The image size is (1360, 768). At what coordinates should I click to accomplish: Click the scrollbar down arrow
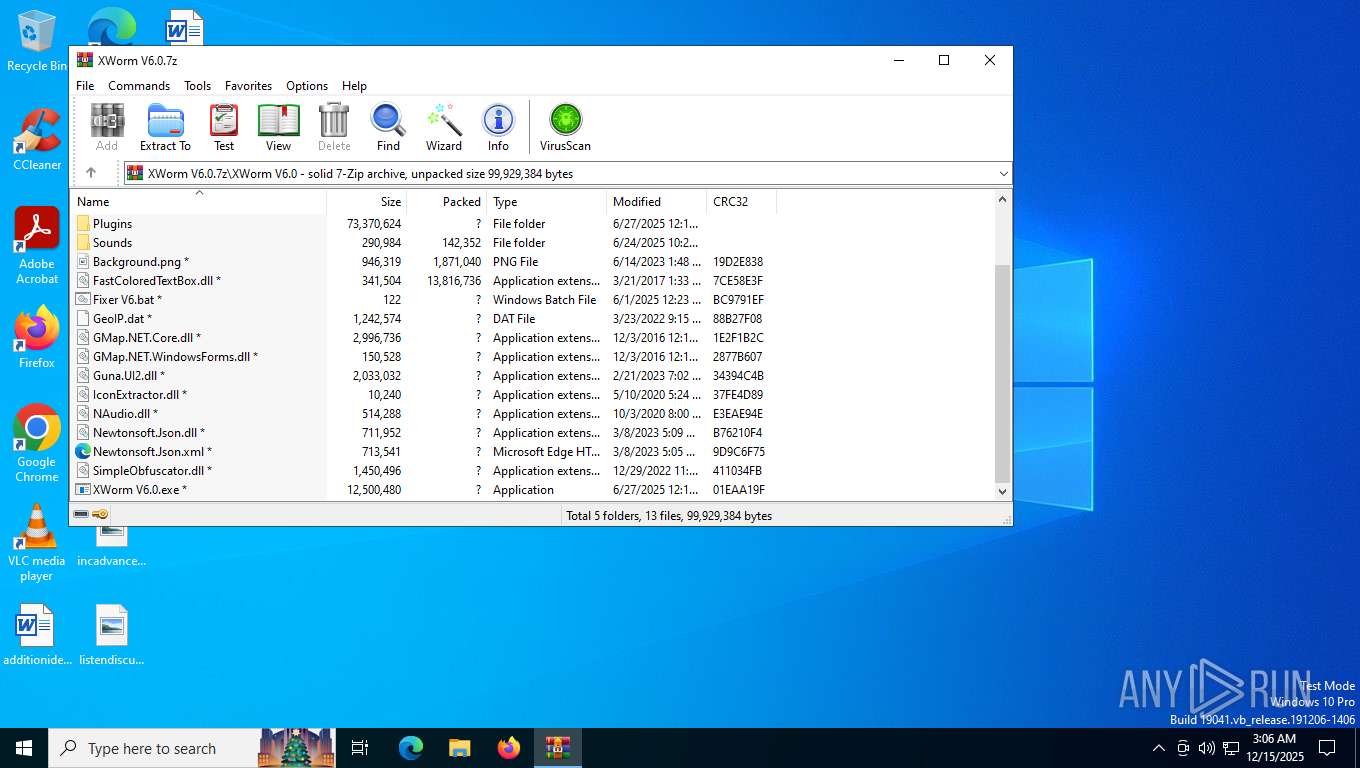click(1003, 492)
